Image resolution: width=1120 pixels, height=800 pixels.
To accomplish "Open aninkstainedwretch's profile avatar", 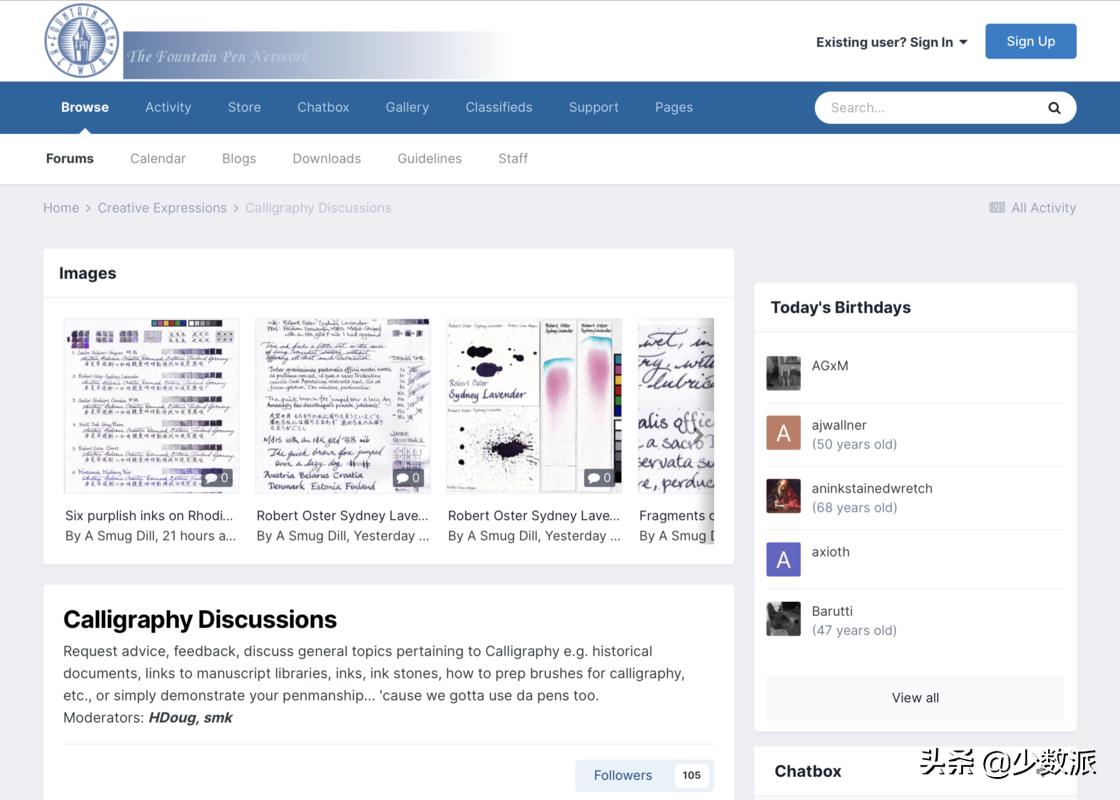I will click(x=783, y=496).
